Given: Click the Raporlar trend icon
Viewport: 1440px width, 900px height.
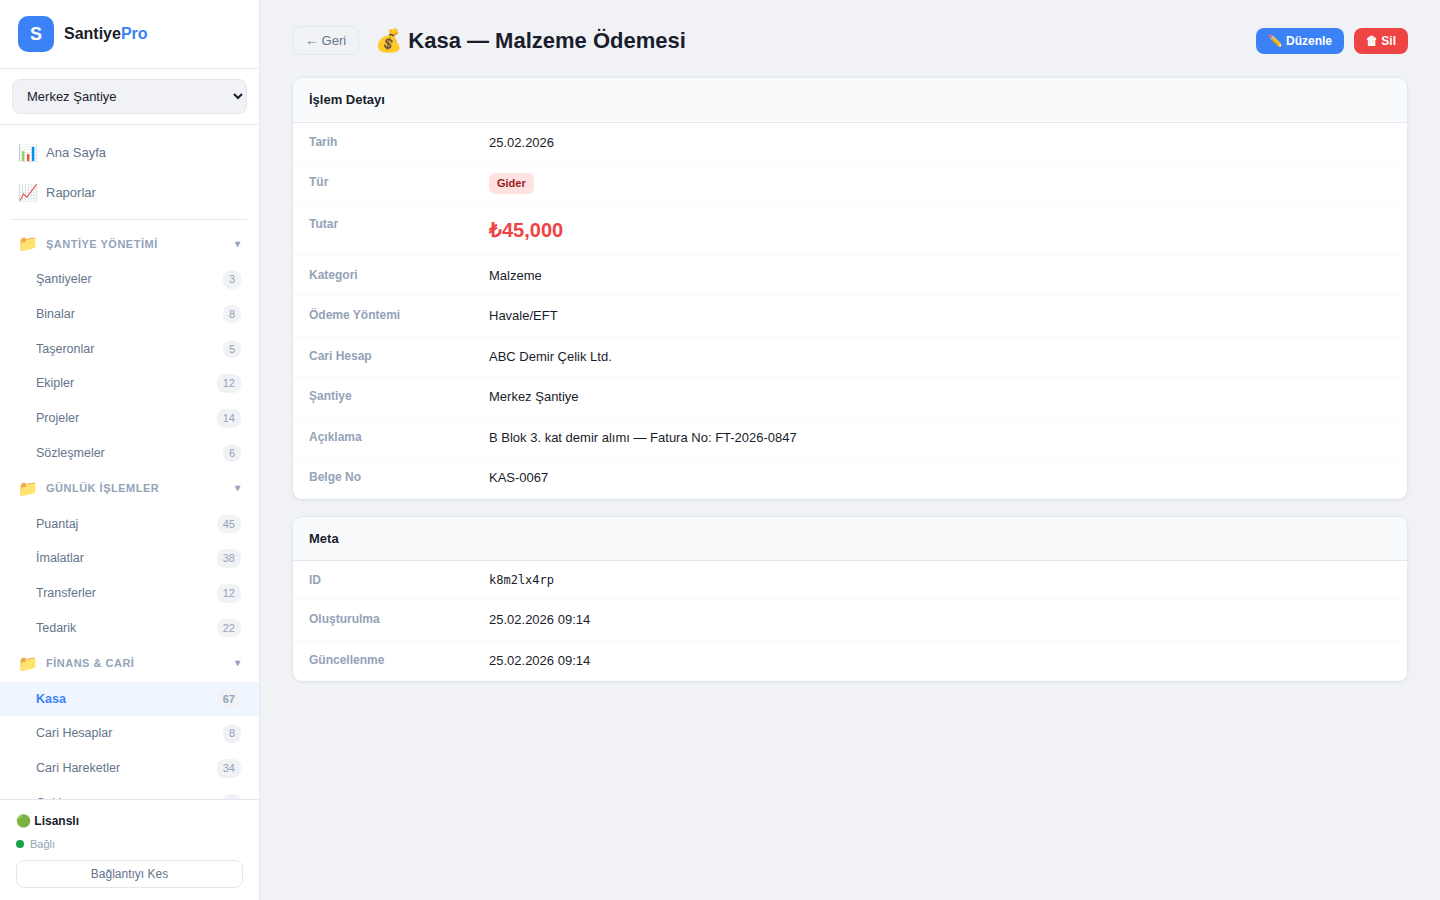Looking at the screenshot, I should [28, 193].
